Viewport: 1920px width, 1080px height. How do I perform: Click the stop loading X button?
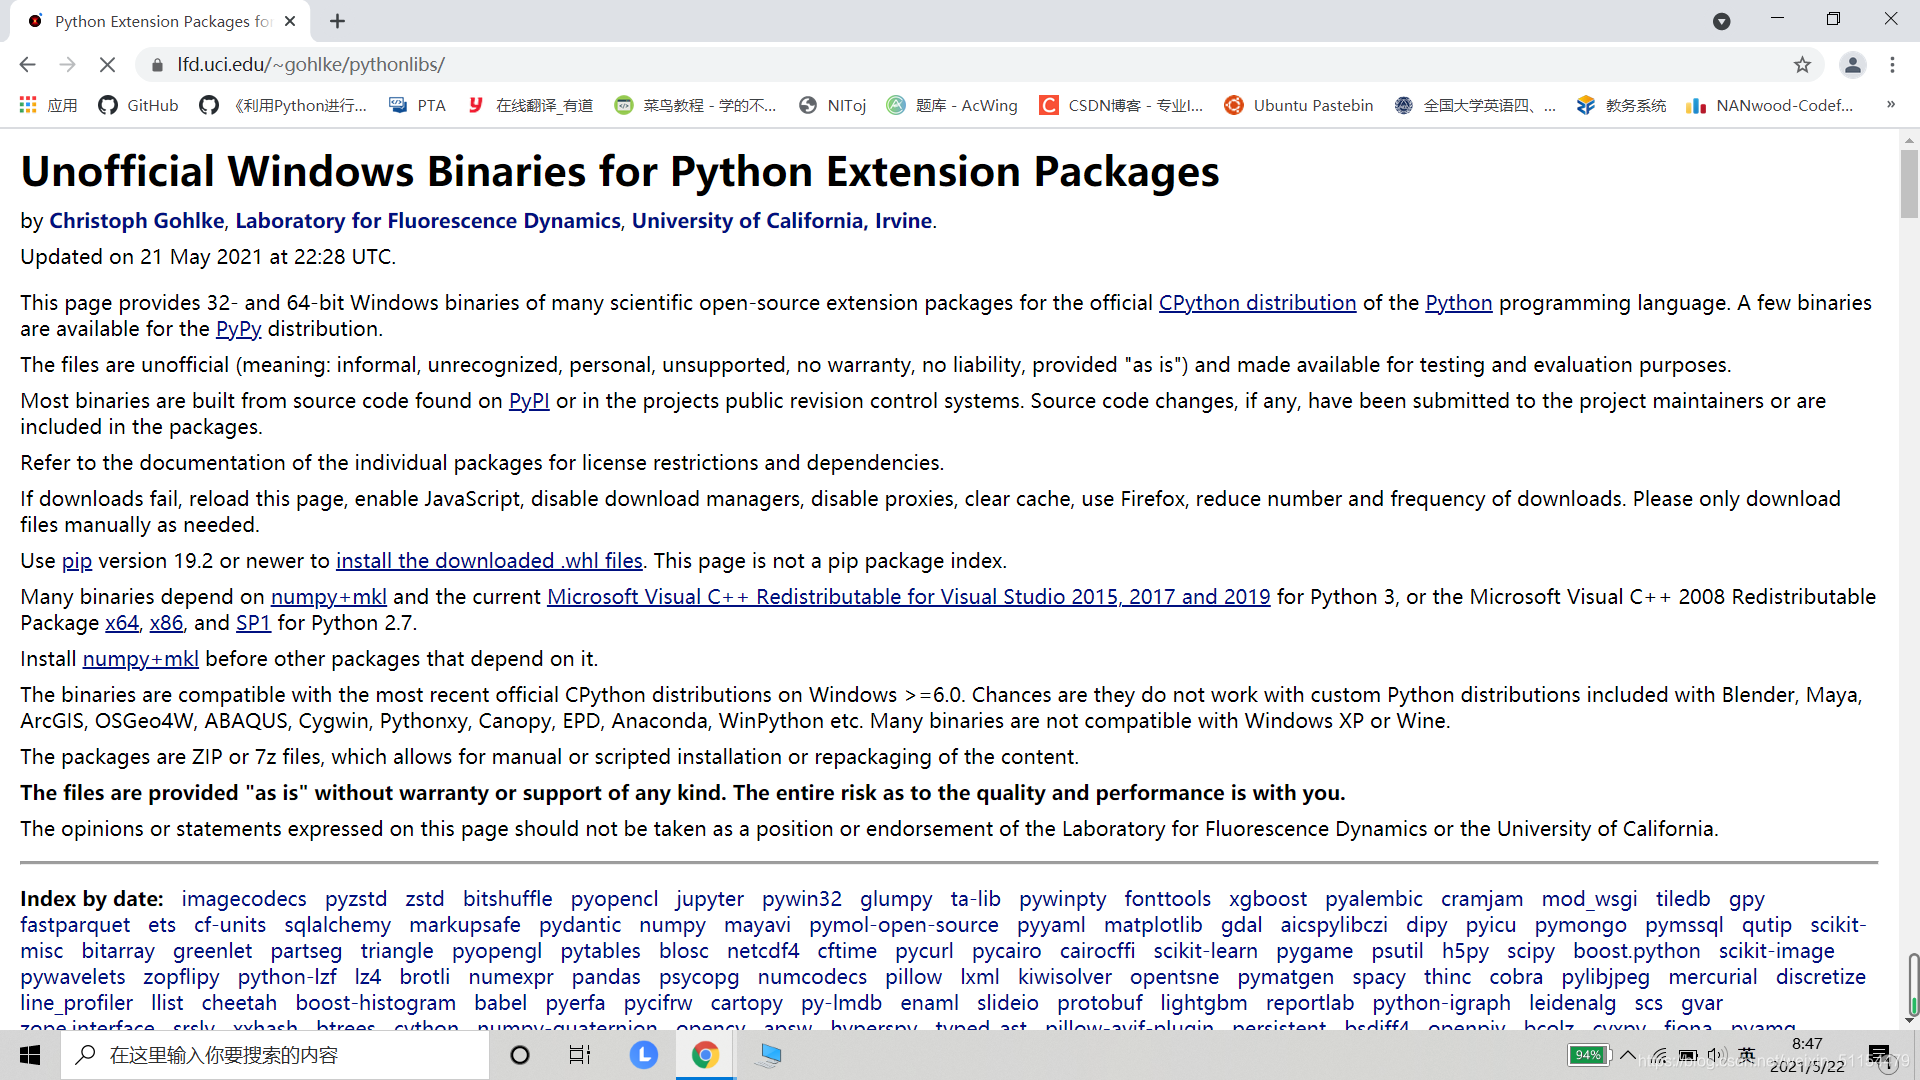[x=108, y=65]
